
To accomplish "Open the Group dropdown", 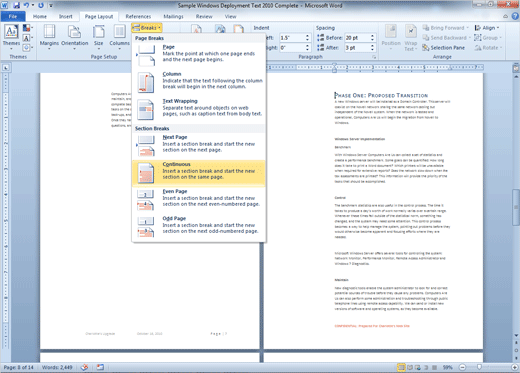I will (488, 38).
